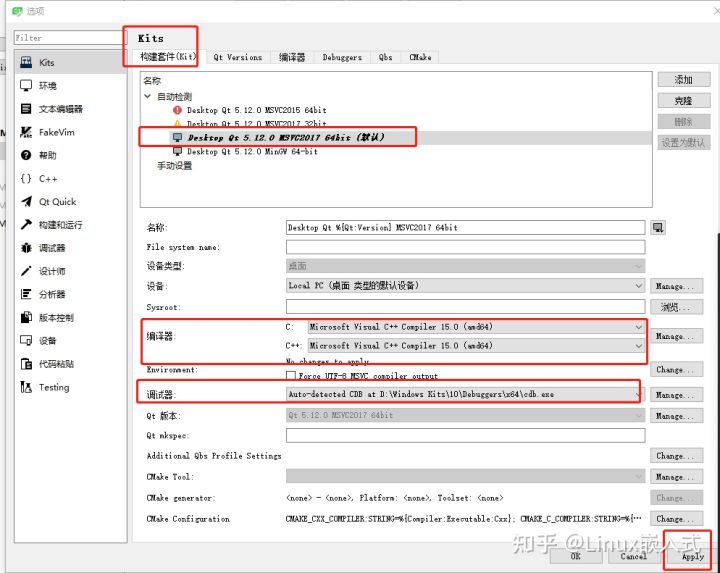The image size is (720, 573).
Task: Open the 文本编辑器 text editor category
Action: click(x=60, y=109)
